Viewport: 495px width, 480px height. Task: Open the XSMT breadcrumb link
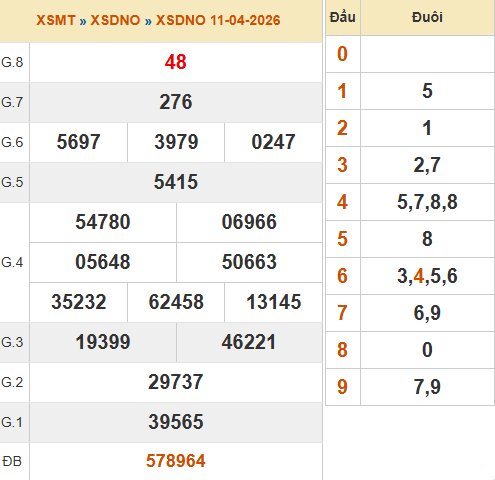[56, 20]
